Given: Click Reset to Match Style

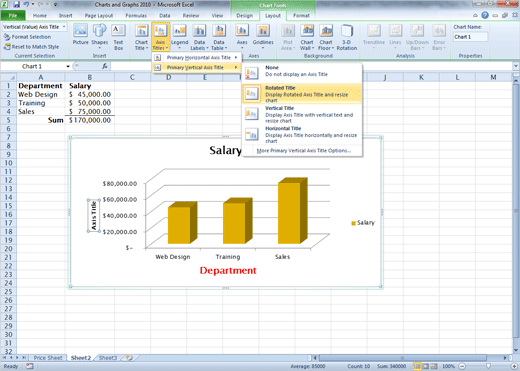Looking at the screenshot, I should pos(31,47).
